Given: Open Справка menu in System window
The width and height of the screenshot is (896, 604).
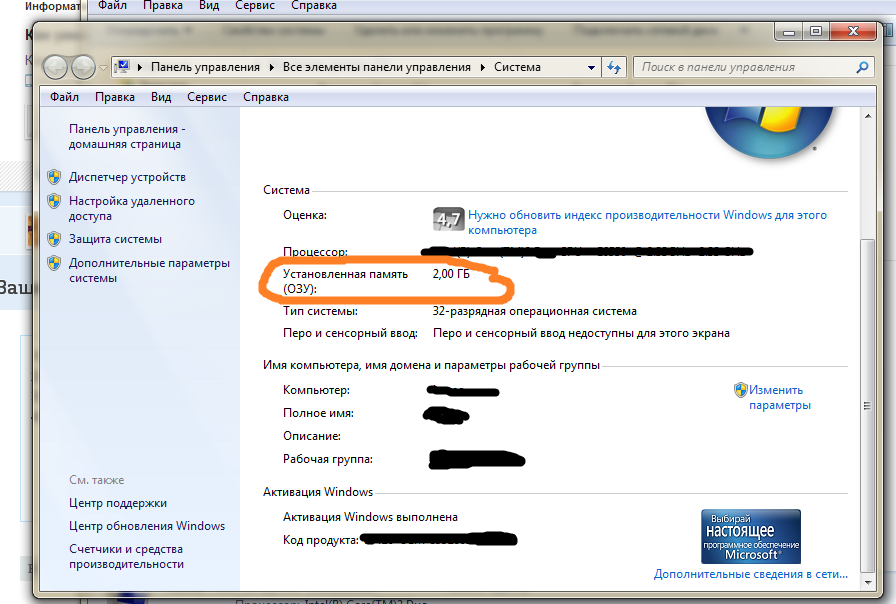Looking at the screenshot, I should click(266, 97).
